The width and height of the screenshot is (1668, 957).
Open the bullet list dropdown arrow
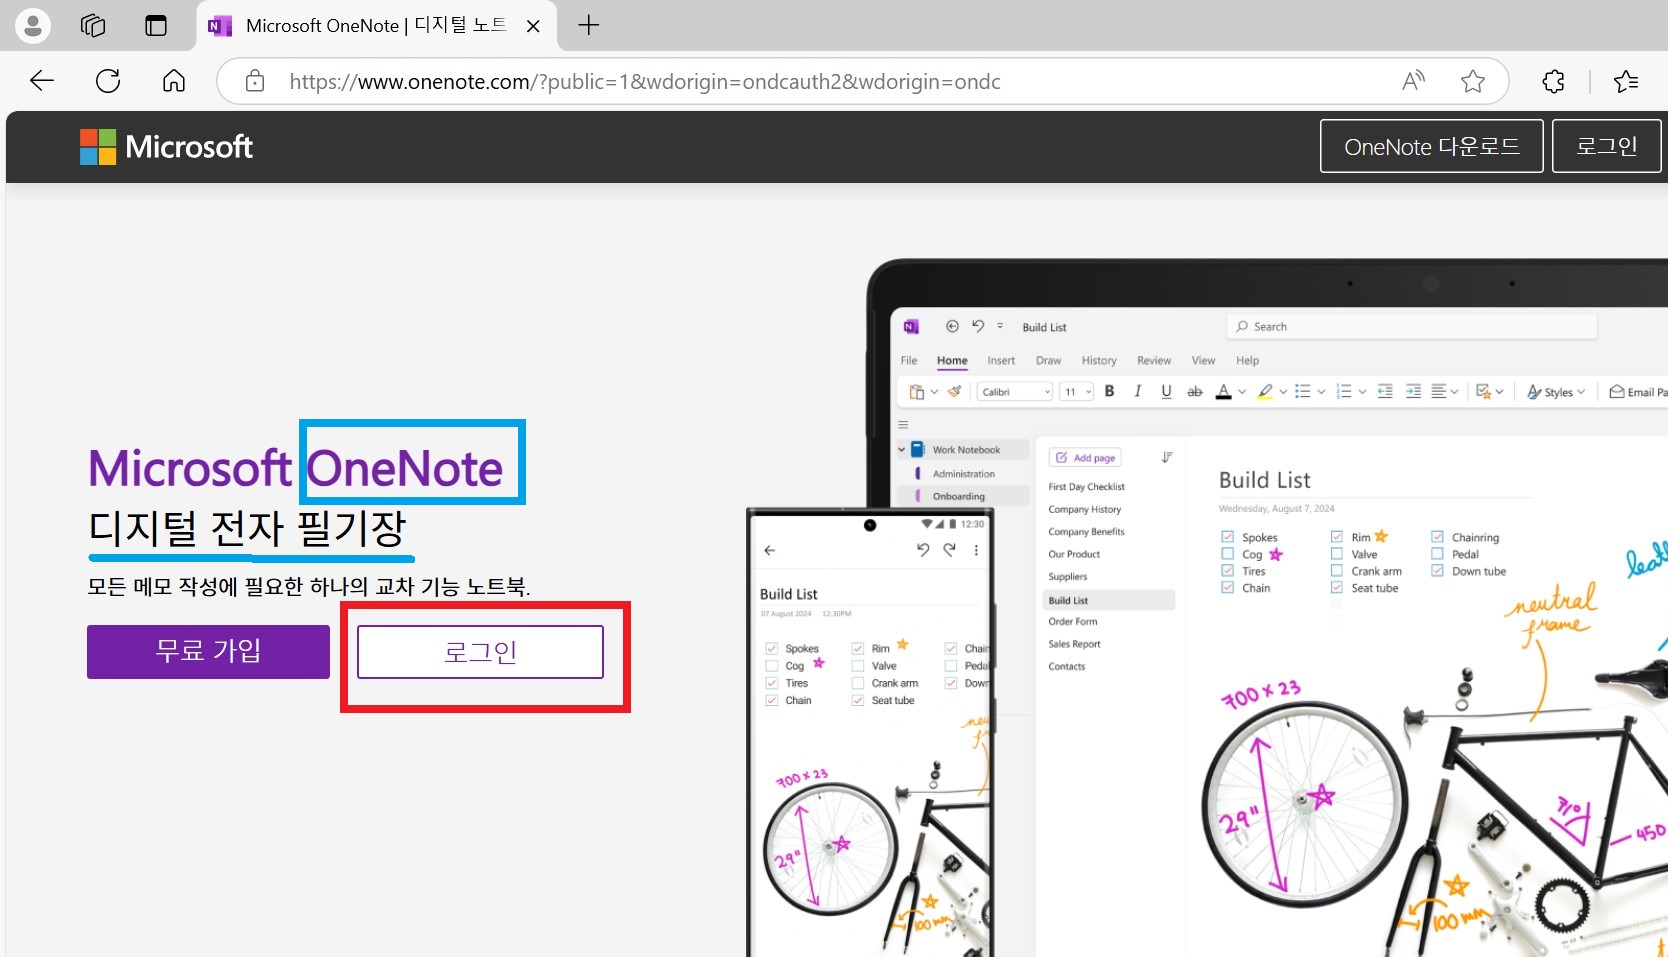tap(1321, 392)
